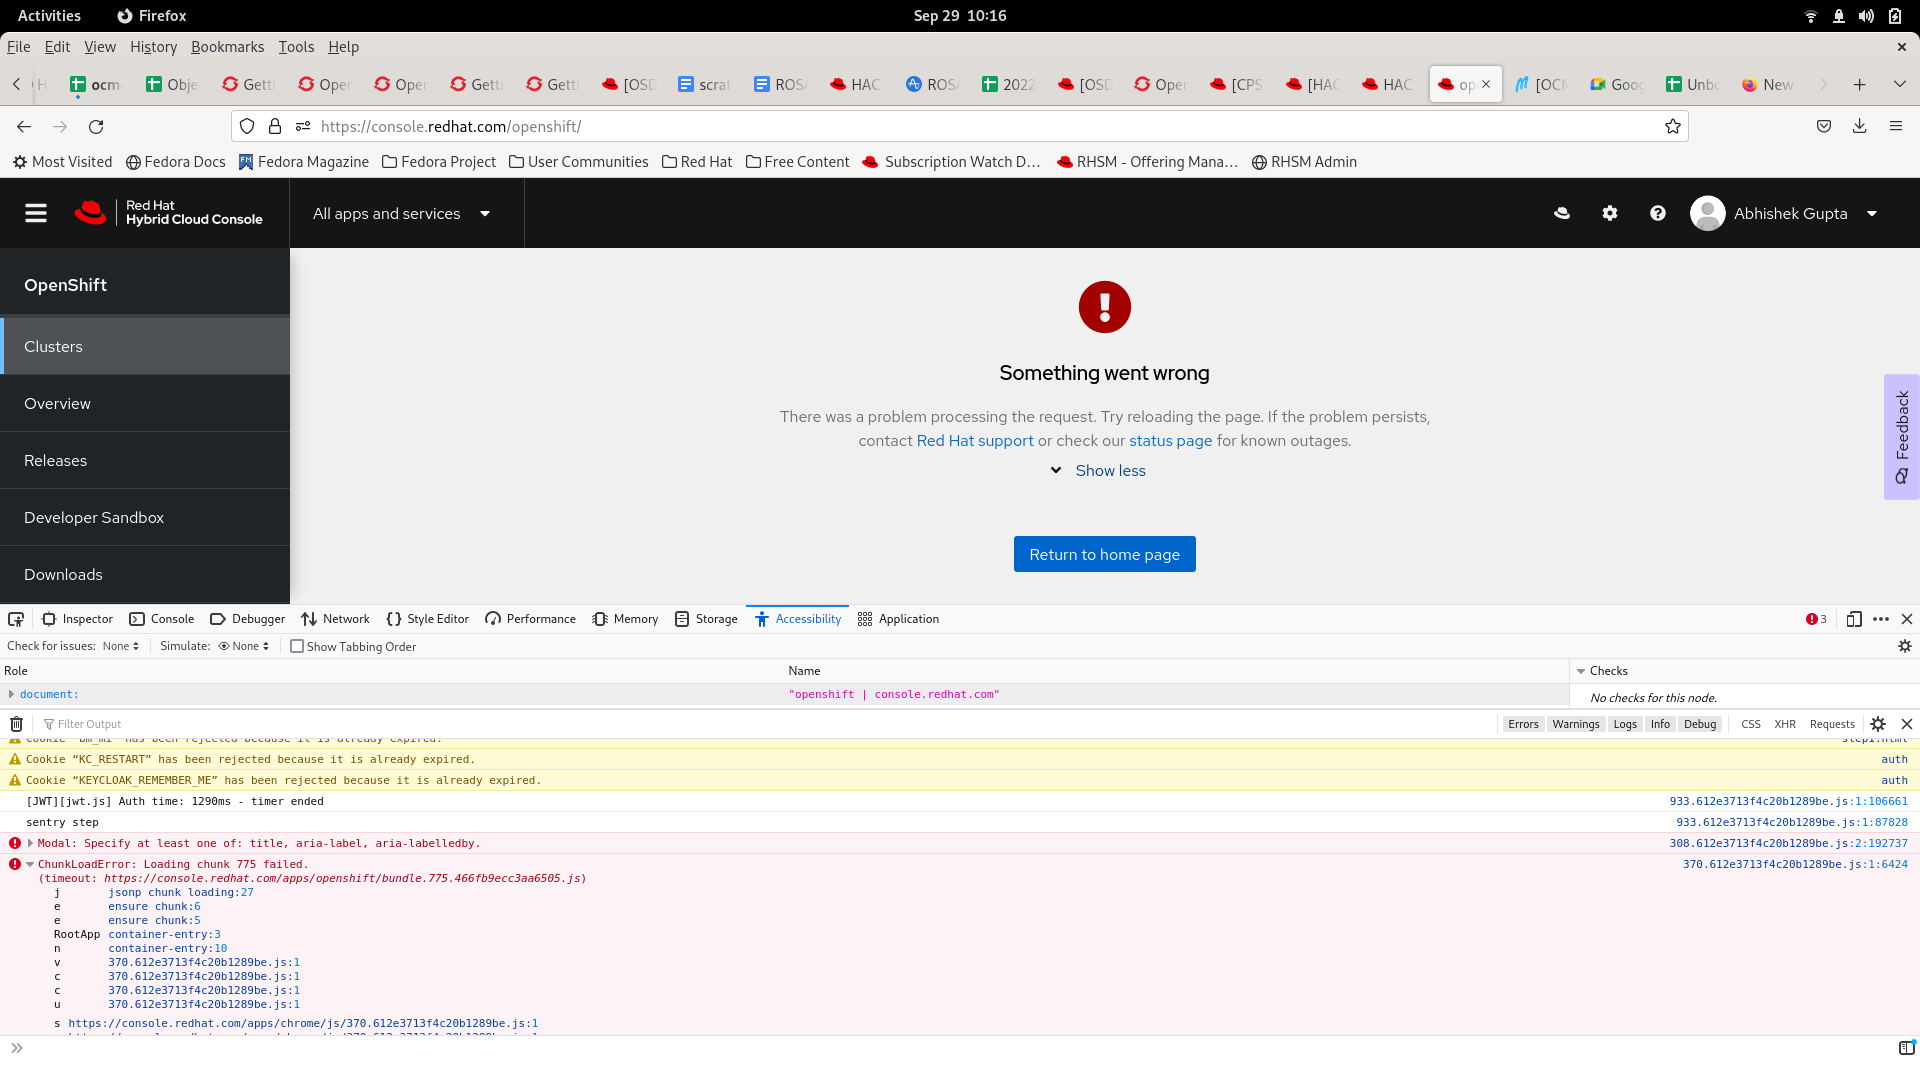The height and width of the screenshot is (1080, 1920).
Task: Toggle the Errors filter in console
Action: (x=1523, y=724)
